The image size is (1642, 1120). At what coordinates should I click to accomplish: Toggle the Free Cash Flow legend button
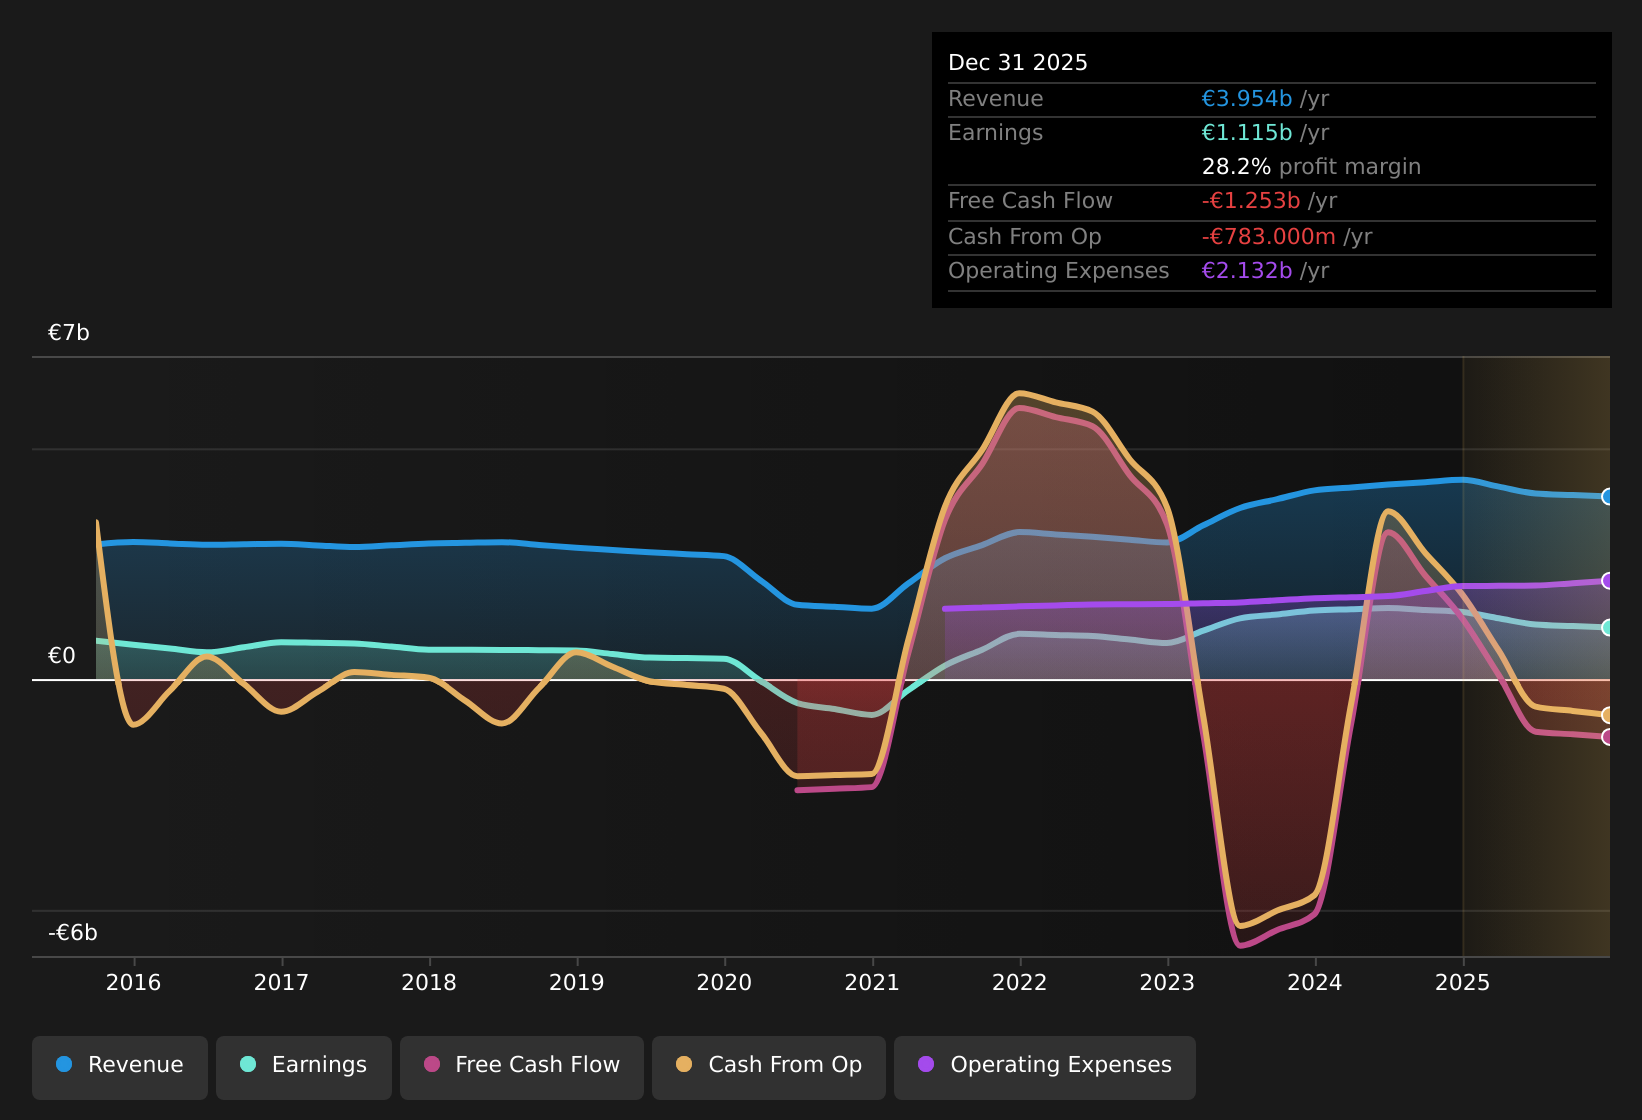(x=522, y=1068)
